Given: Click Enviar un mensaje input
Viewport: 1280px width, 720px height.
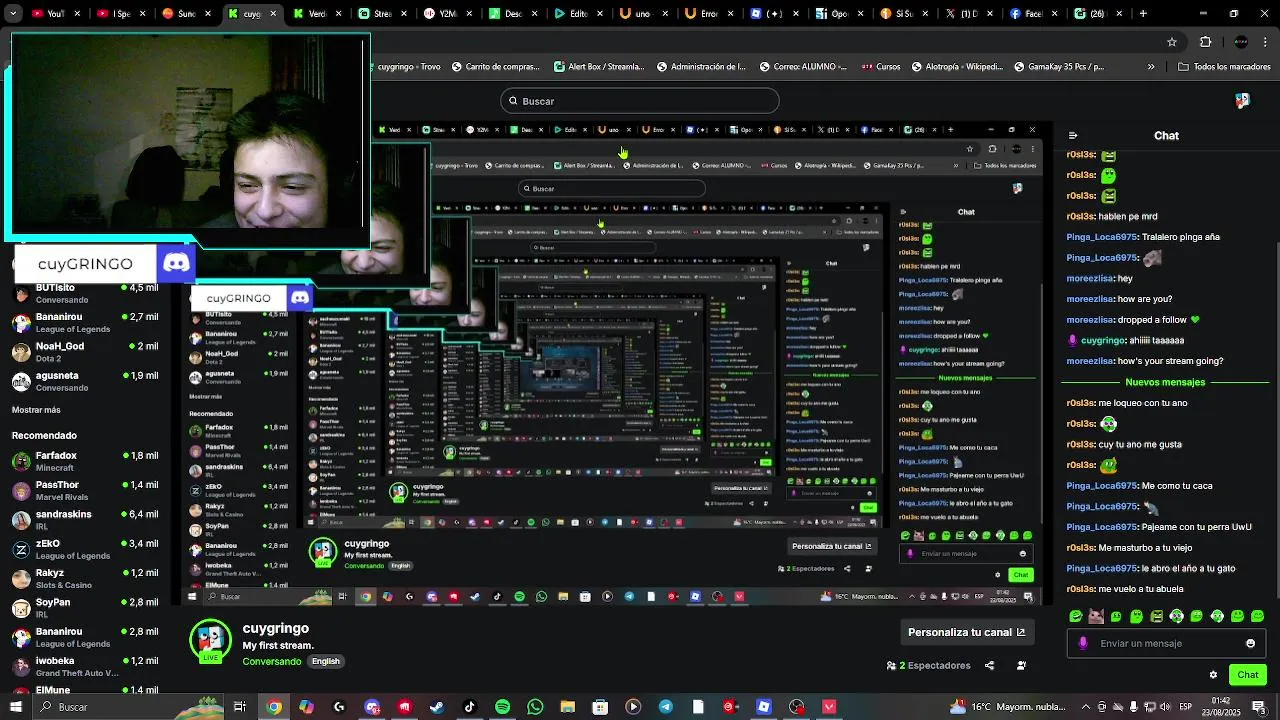Looking at the screenshot, I should click(1166, 643).
